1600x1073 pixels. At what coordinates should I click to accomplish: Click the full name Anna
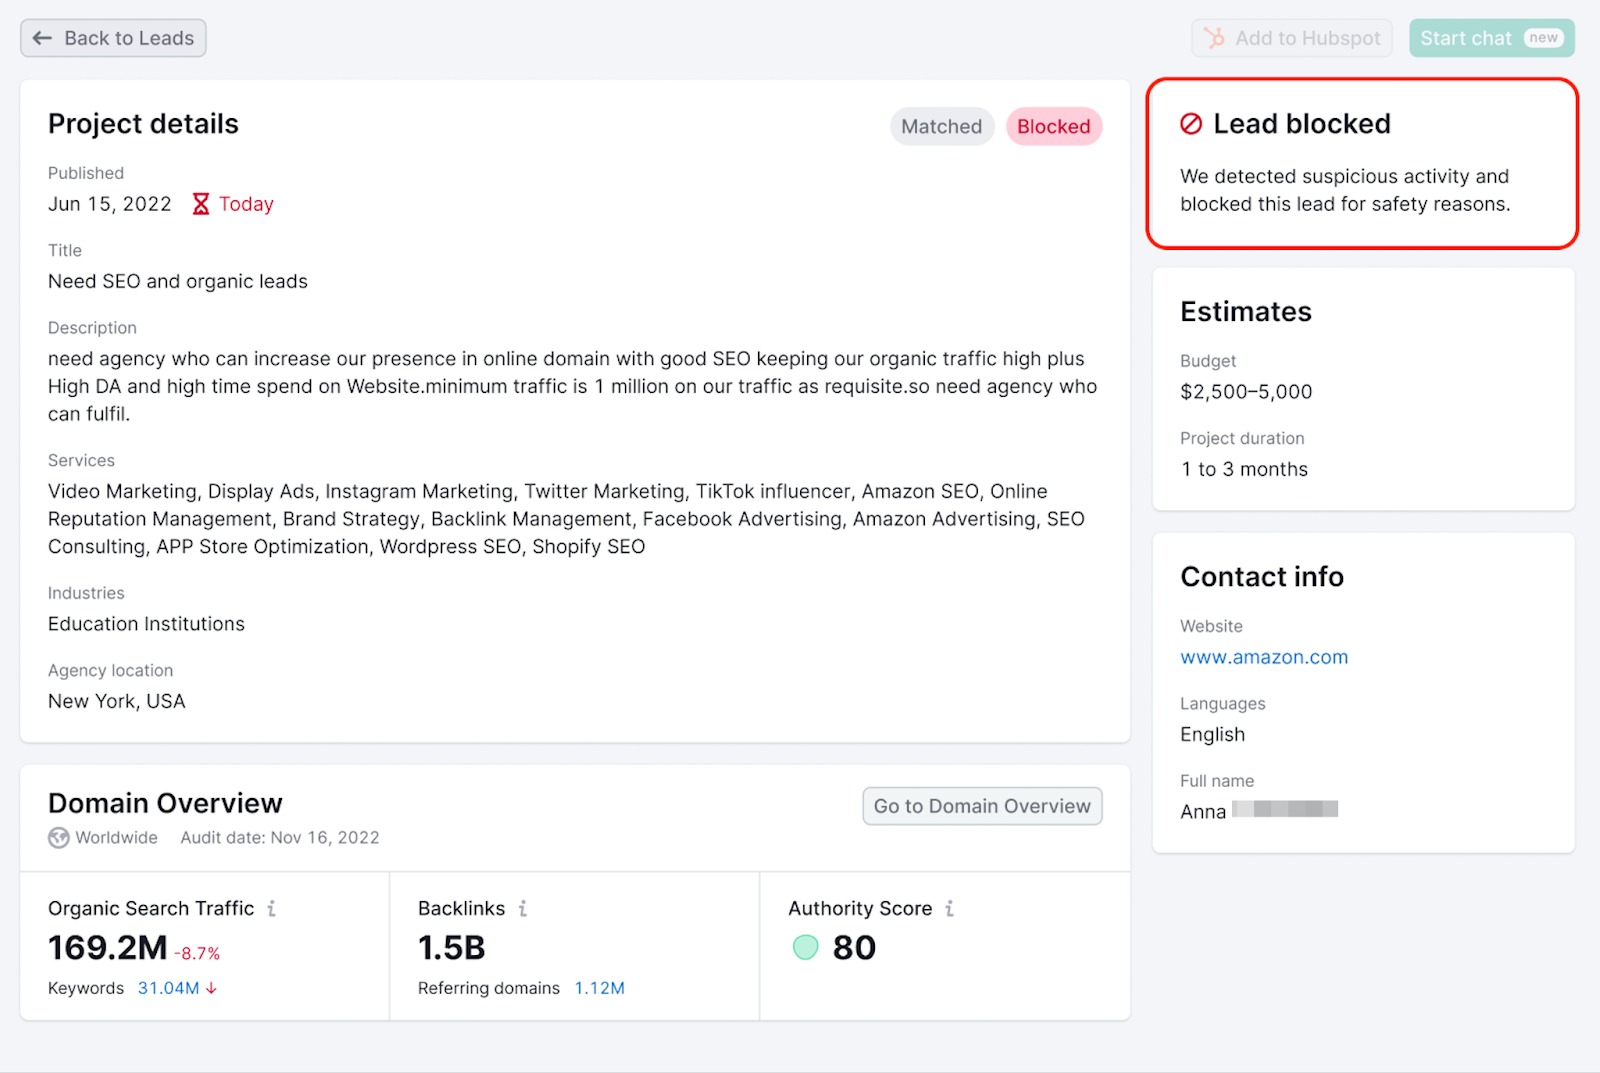(x=1203, y=811)
